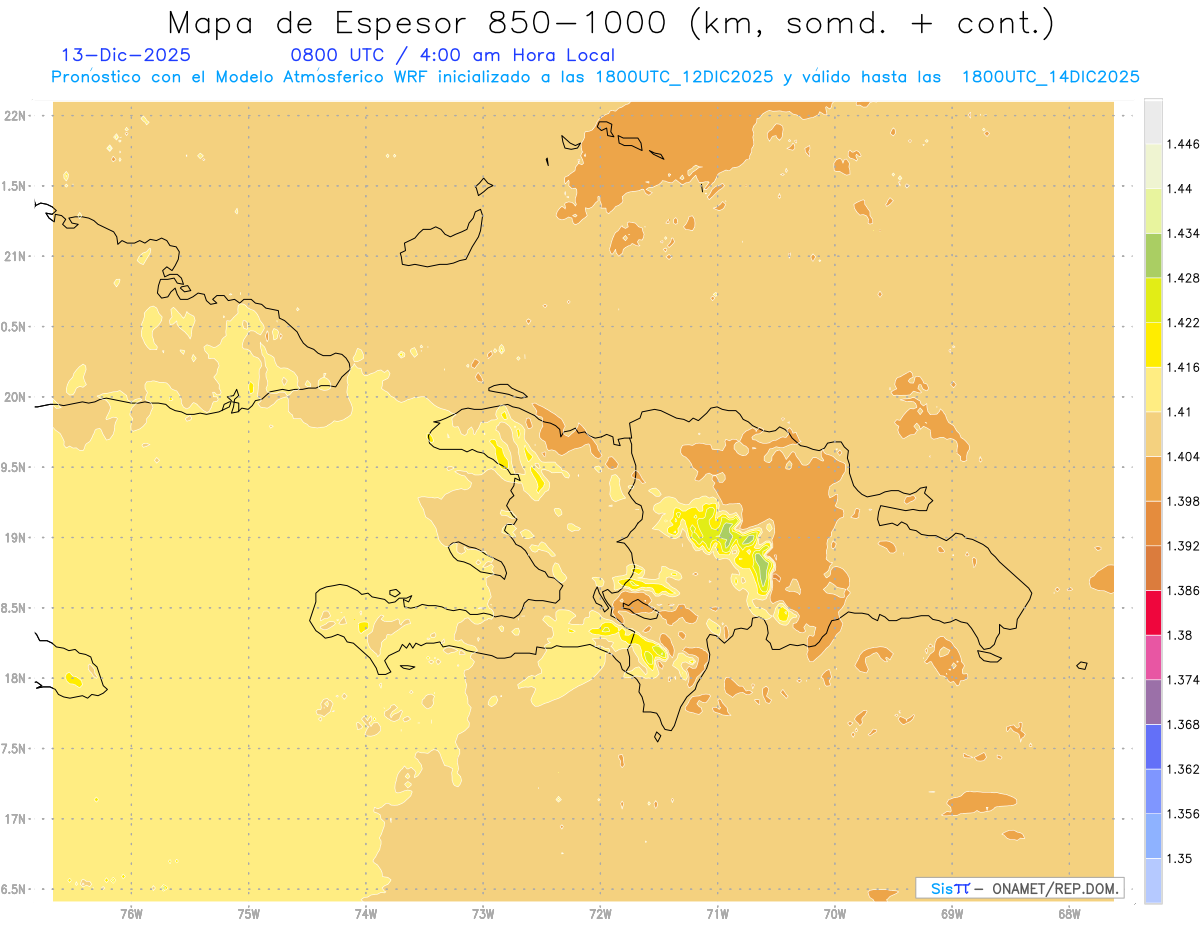Viewport: 1200px width, 927px height.
Task: Click the 75W longitude label
Action: (249, 913)
